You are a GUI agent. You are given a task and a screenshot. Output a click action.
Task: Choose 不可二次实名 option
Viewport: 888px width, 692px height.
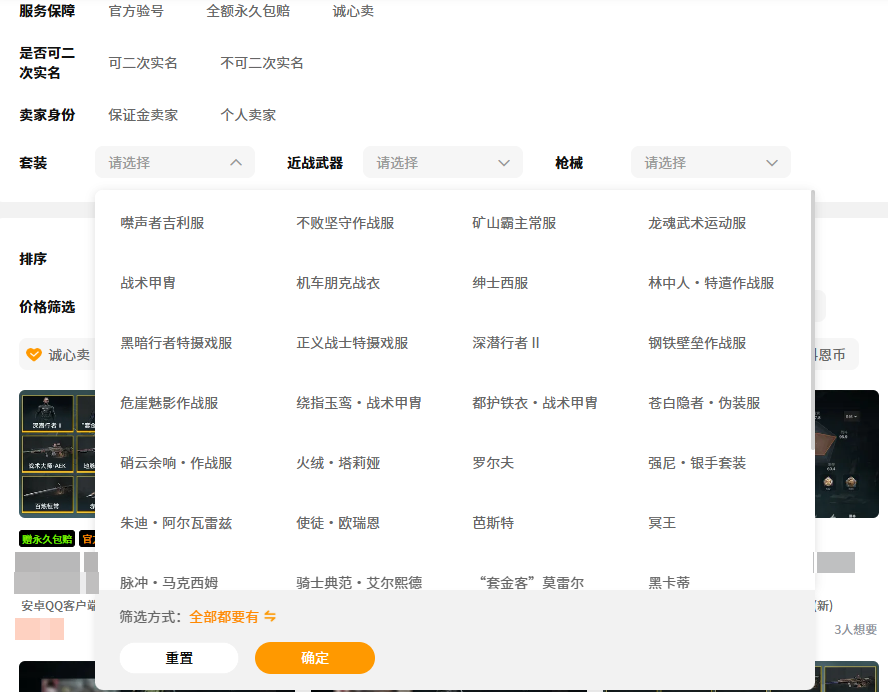(x=262, y=62)
